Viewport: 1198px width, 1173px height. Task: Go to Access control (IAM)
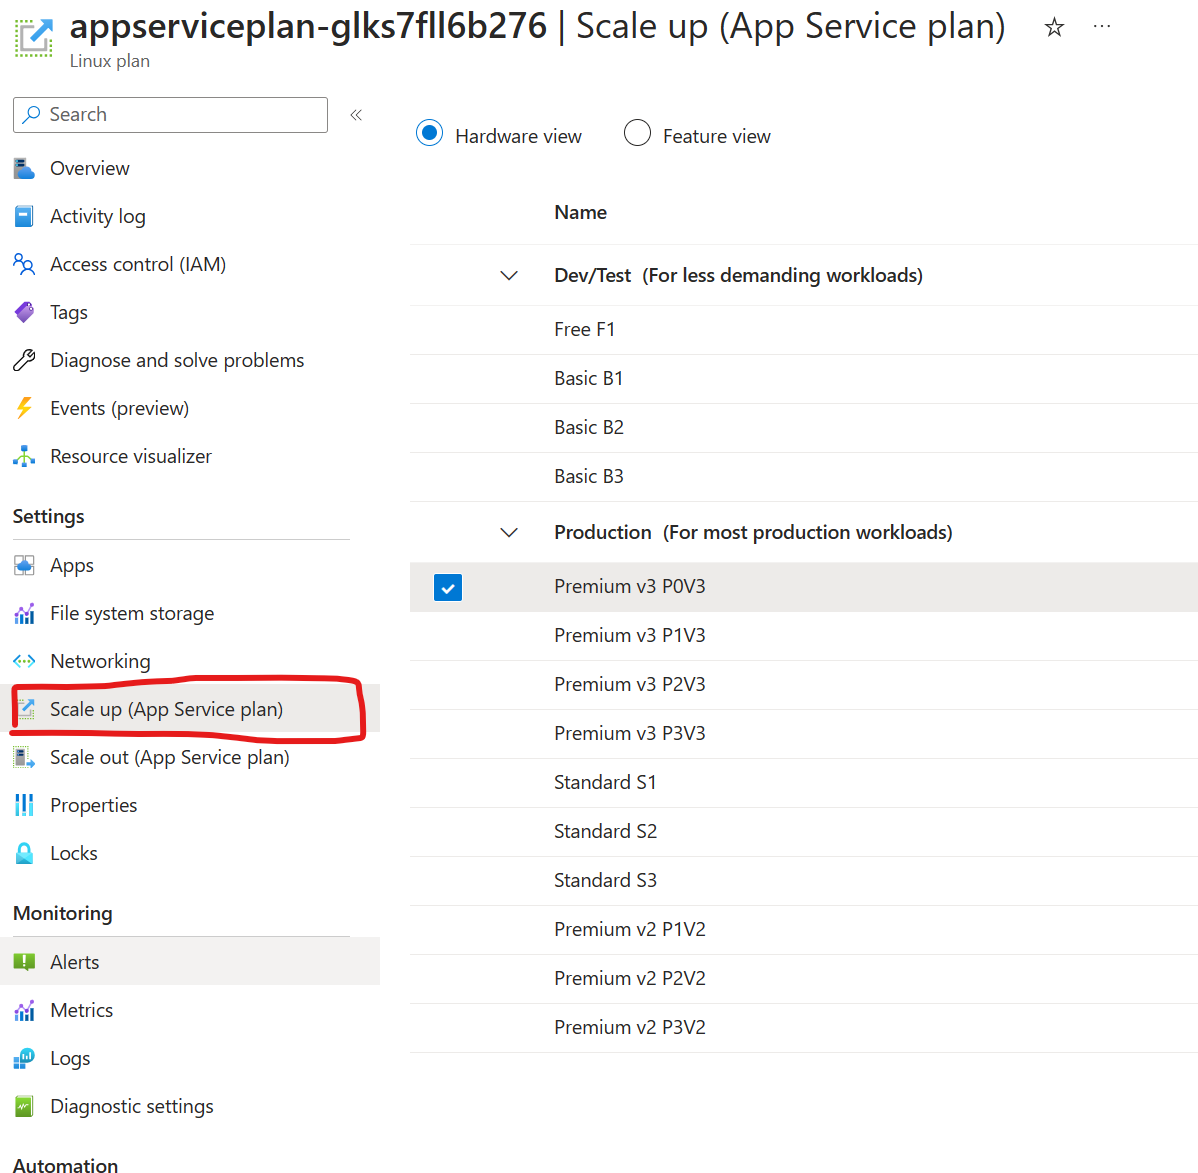coord(138,264)
